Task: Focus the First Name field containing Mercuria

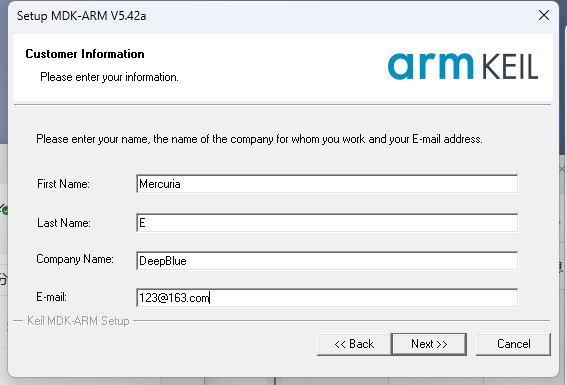Action: coord(327,184)
